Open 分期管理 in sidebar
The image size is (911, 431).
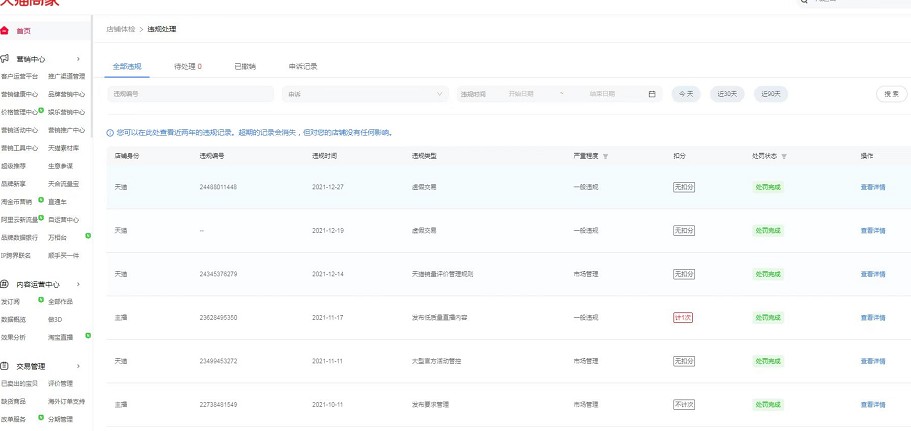coord(60,419)
